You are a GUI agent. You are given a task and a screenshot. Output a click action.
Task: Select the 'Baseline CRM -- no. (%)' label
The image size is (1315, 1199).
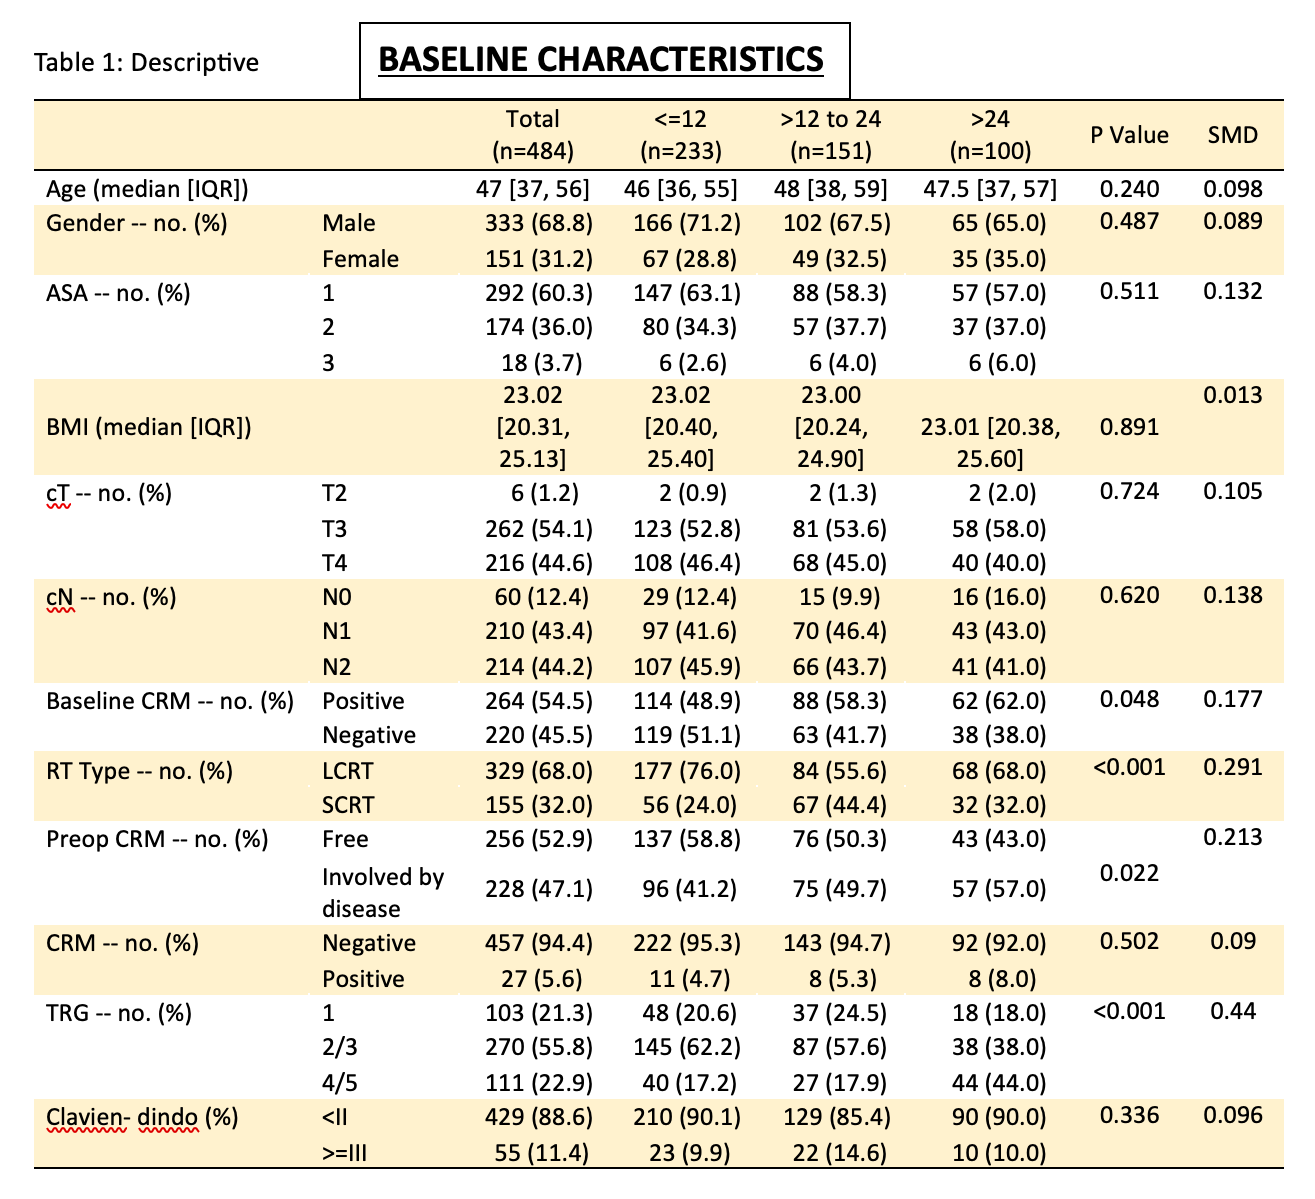pos(170,701)
